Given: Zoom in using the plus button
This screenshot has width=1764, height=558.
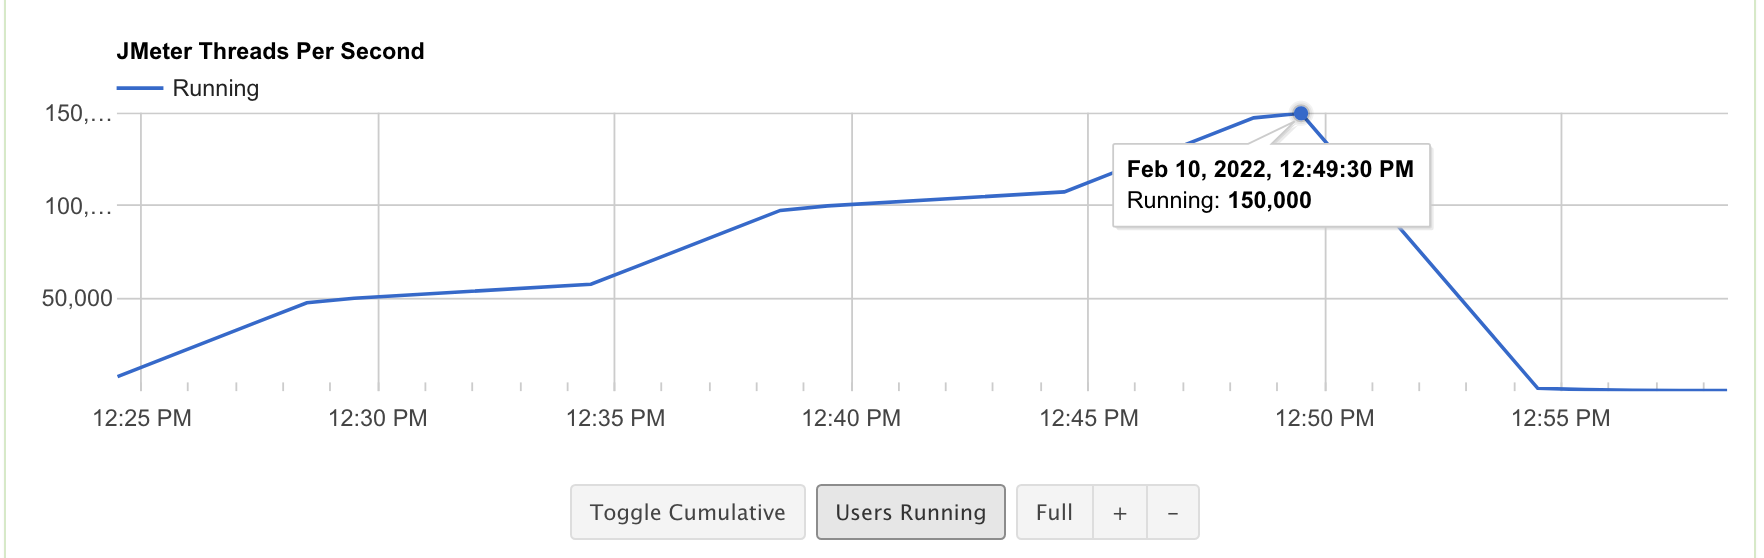Looking at the screenshot, I should pos(1120,512).
